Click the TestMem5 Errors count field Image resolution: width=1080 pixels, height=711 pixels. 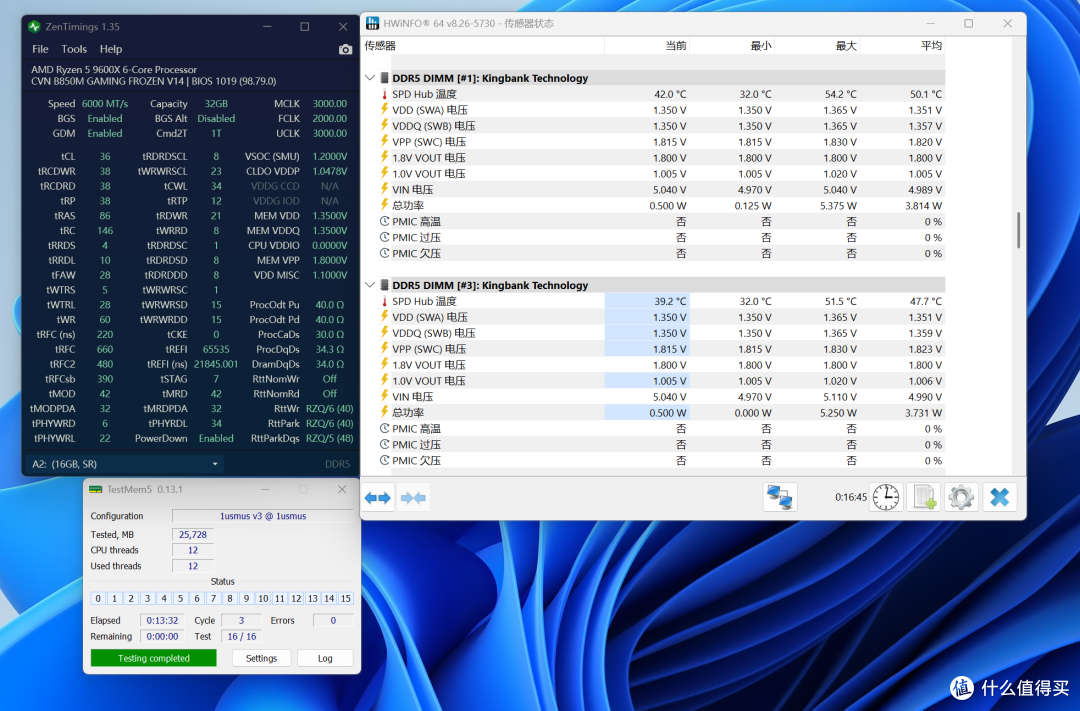[333, 620]
